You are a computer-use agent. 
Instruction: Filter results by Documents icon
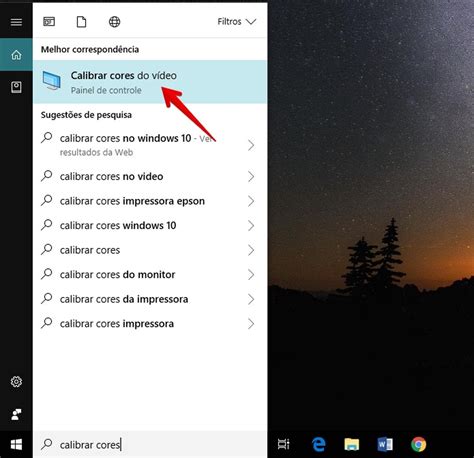tap(81, 22)
